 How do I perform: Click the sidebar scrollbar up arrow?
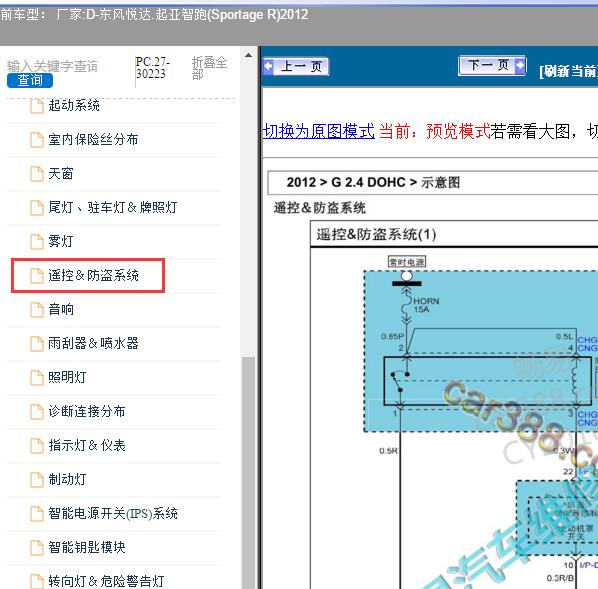coord(248,55)
